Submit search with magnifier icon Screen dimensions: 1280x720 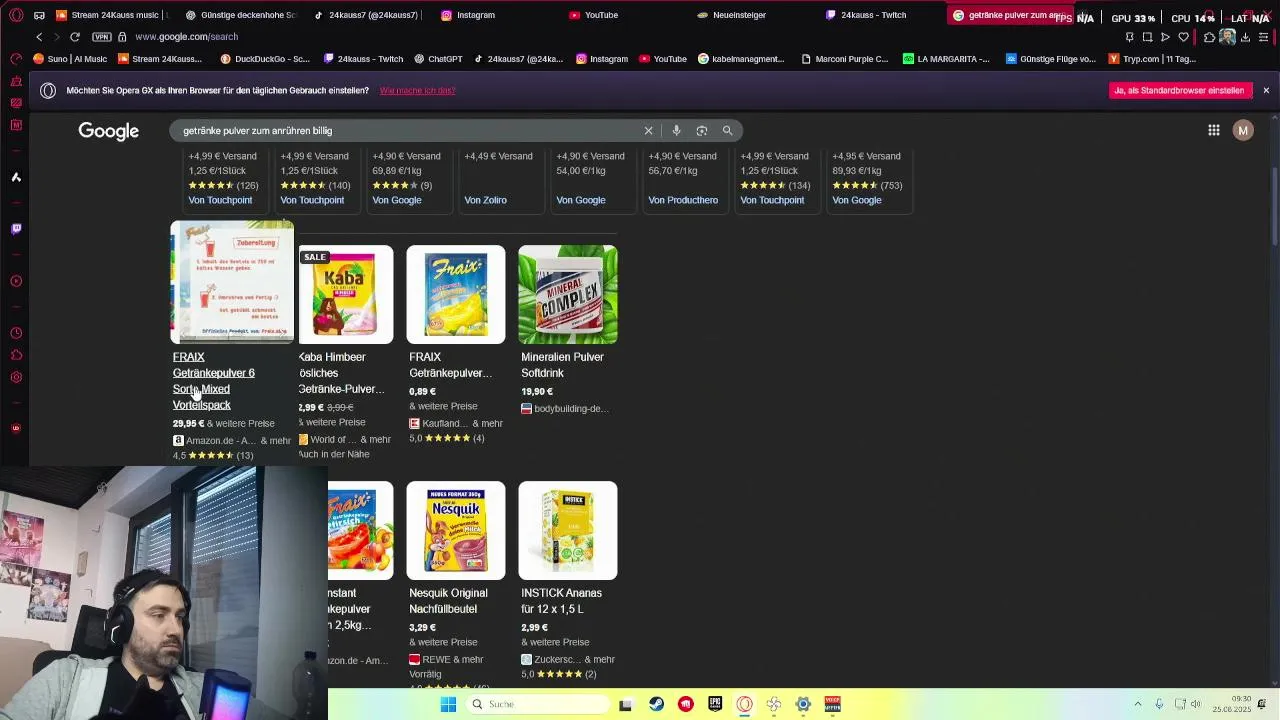[x=728, y=131]
